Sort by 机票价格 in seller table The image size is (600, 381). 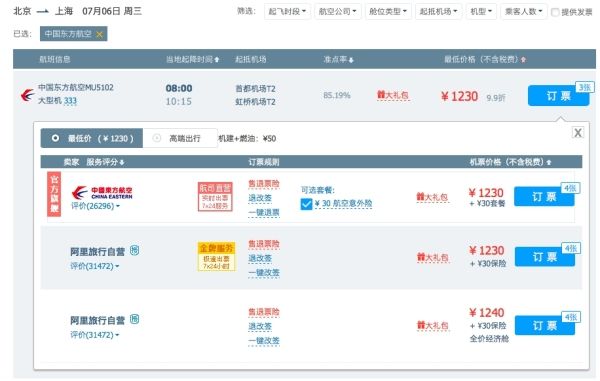[510, 162]
